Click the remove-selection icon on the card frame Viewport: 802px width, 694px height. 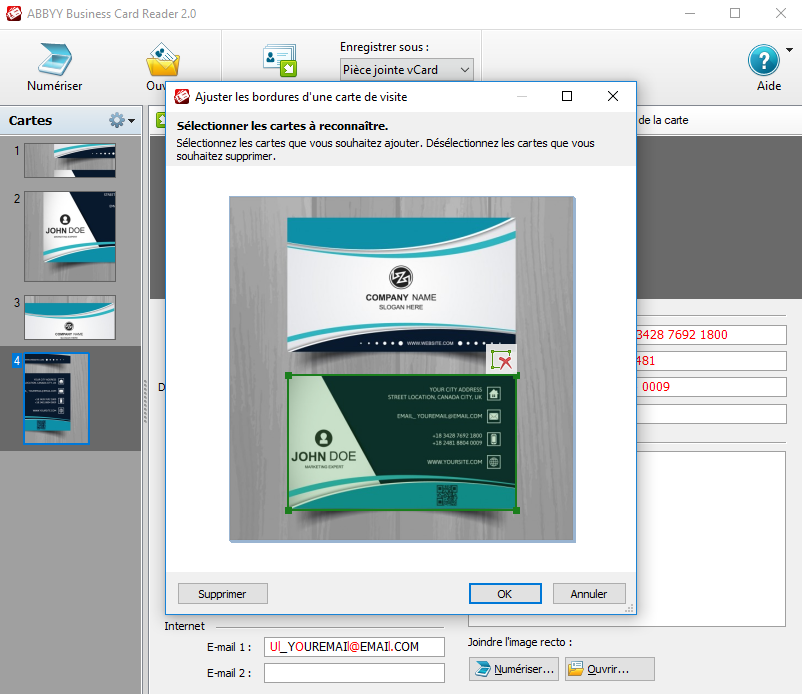[502, 361]
